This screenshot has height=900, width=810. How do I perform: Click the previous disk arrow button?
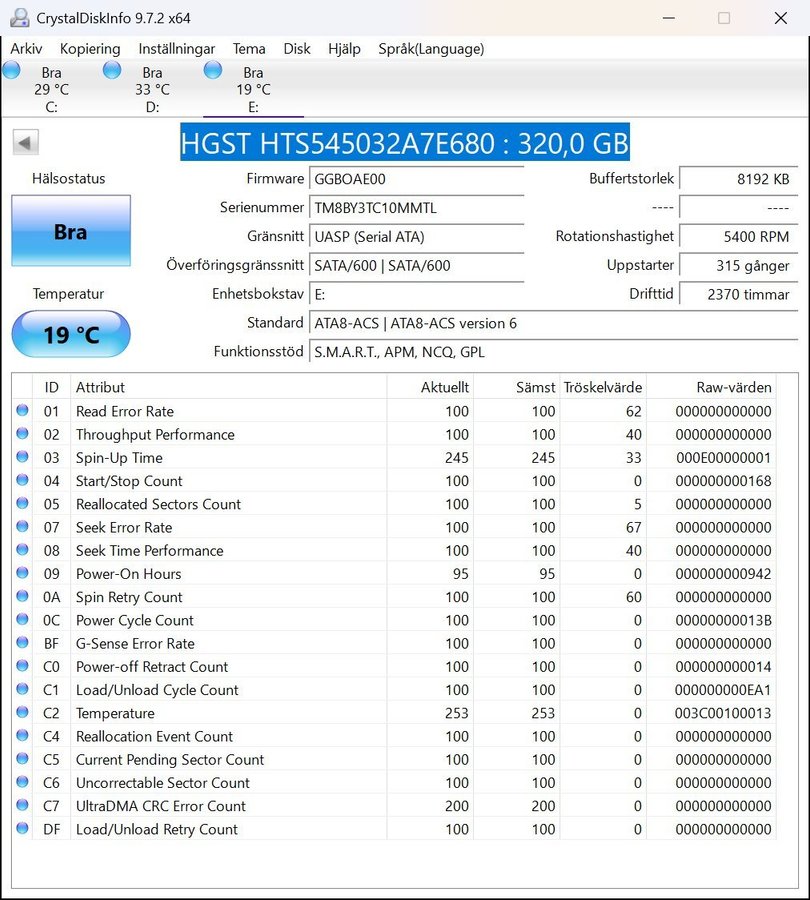point(26,143)
